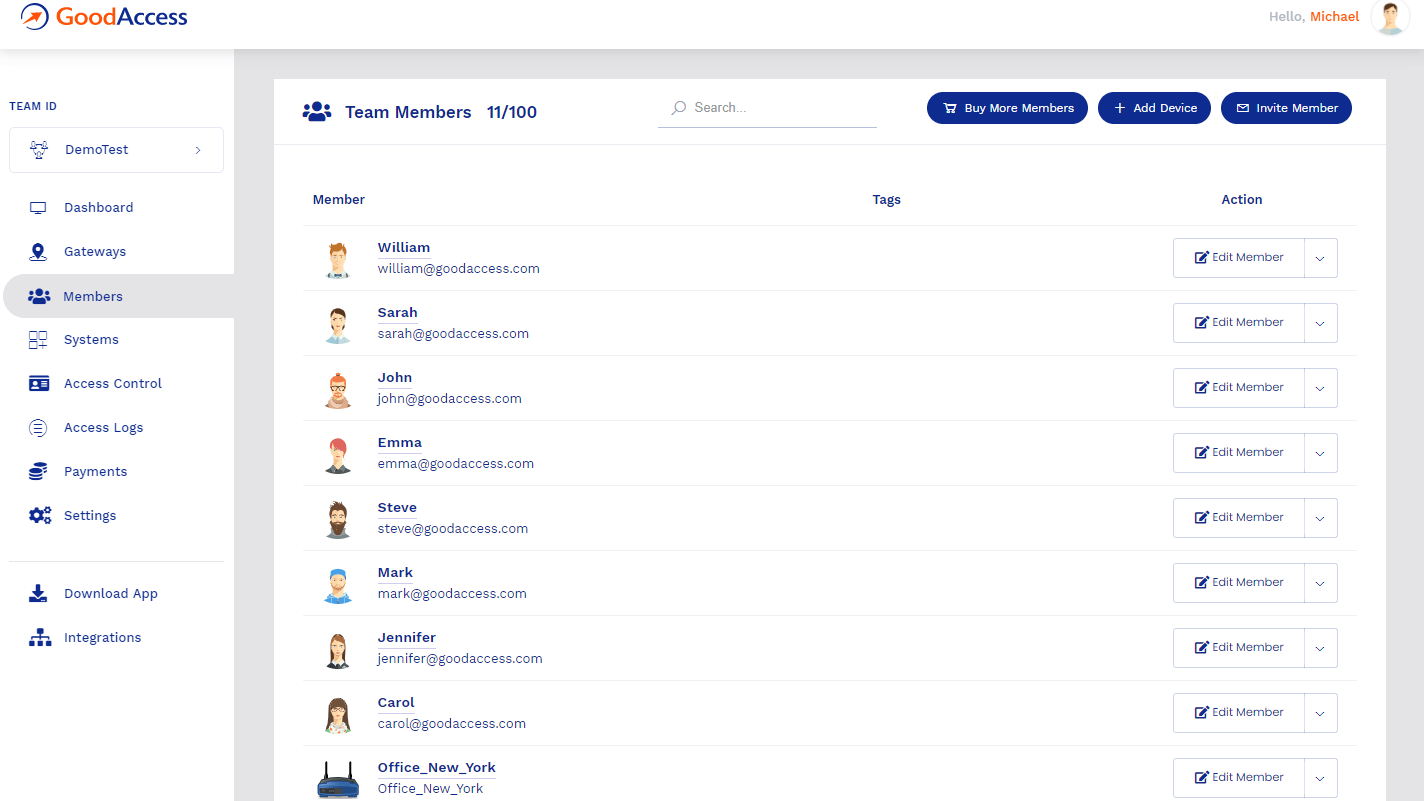Click the Payments coins icon
The width and height of the screenshot is (1424, 801).
[38, 471]
